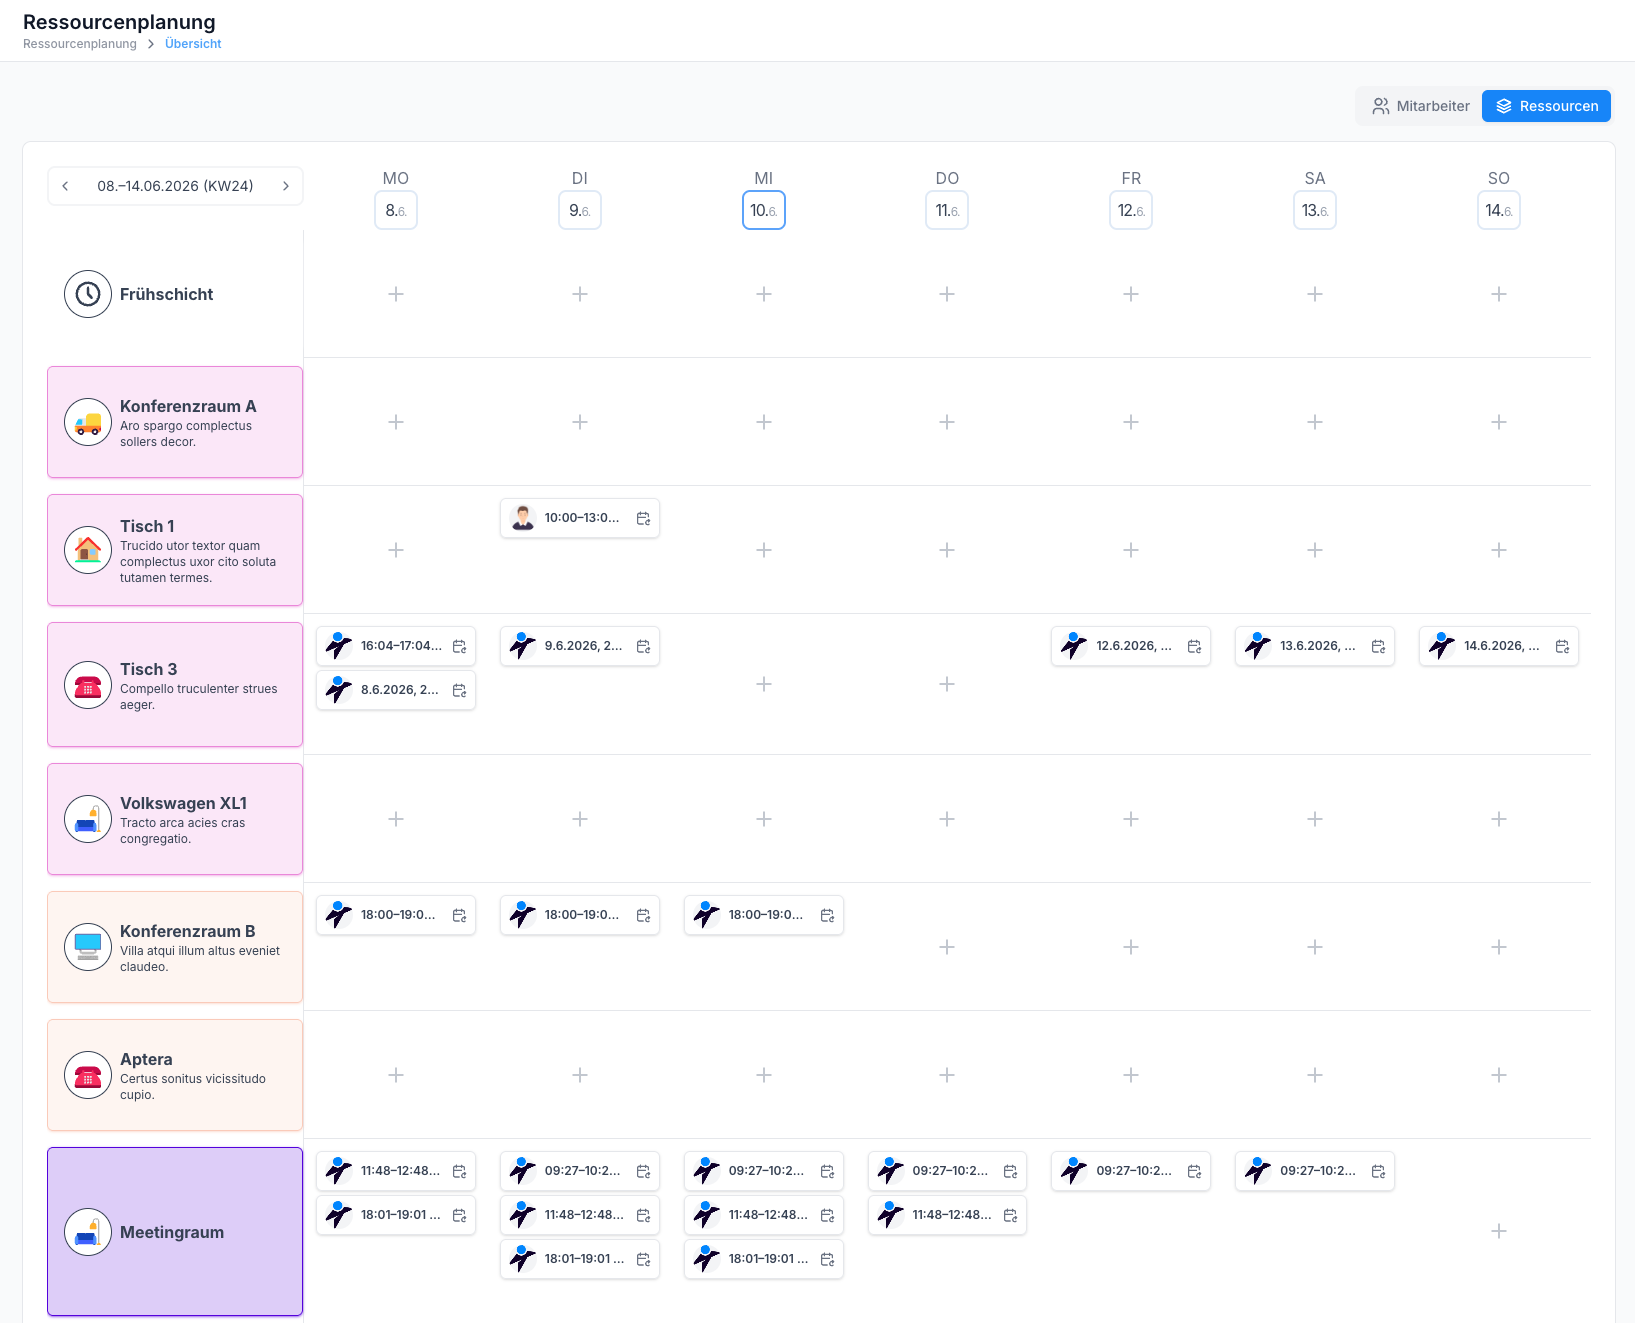Select Wednesday 10.6. date header
This screenshot has width=1635, height=1323.
tap(764, 210)
